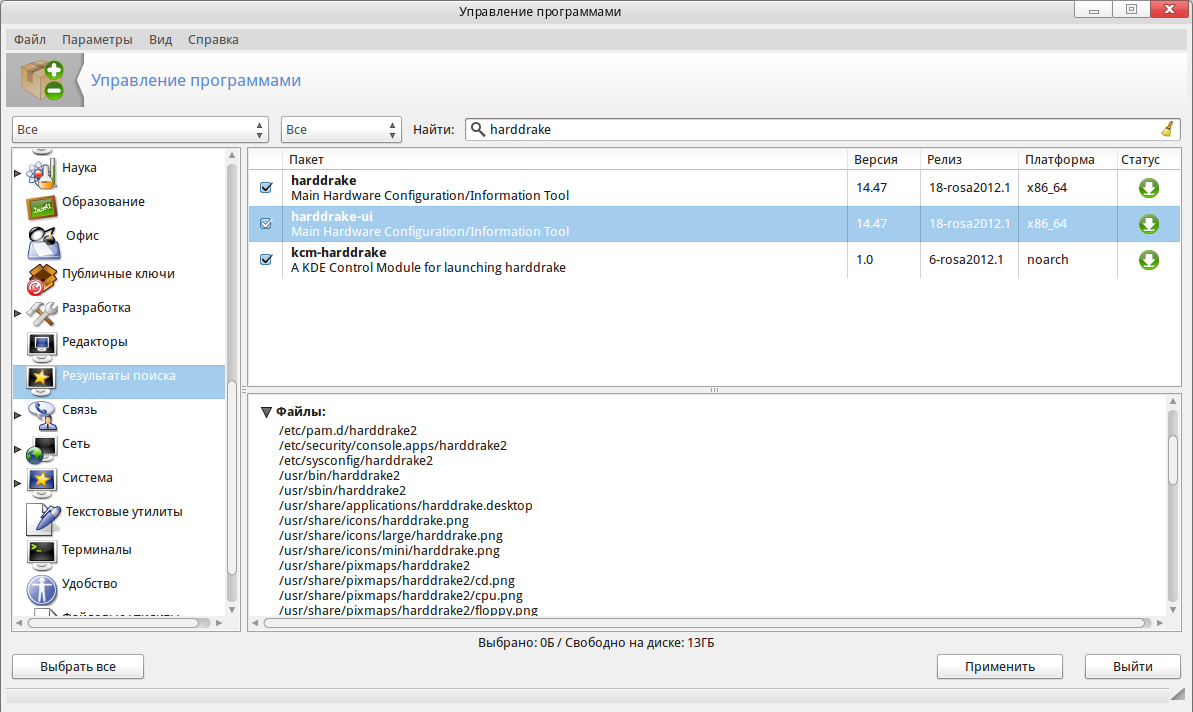Open the second narrower Все dropdown
Screen dimensions: 1193x712
pyautogui.click(x=341, y=129)
